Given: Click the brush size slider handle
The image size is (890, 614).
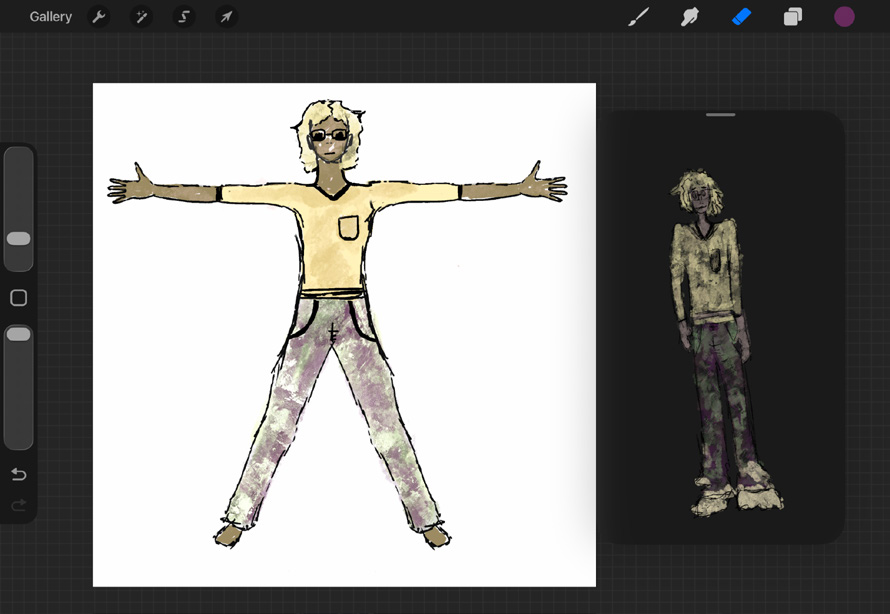Looking at the screenshot, I should (19, 238).
